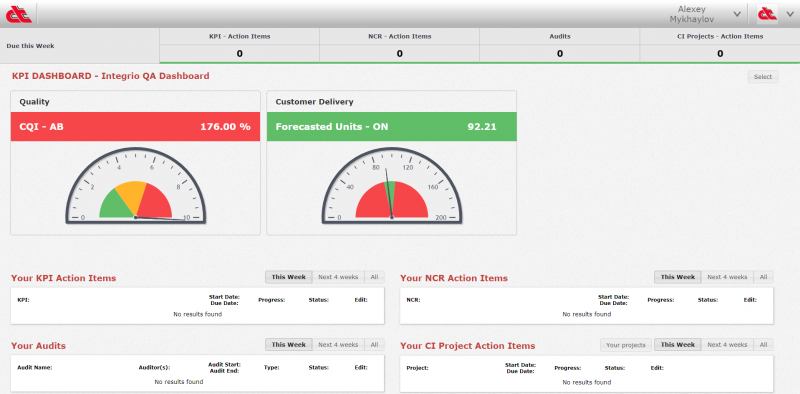Expand the Alexey Mykhaylov user dropdown
800x394 pixels.
tap(737, 14)
